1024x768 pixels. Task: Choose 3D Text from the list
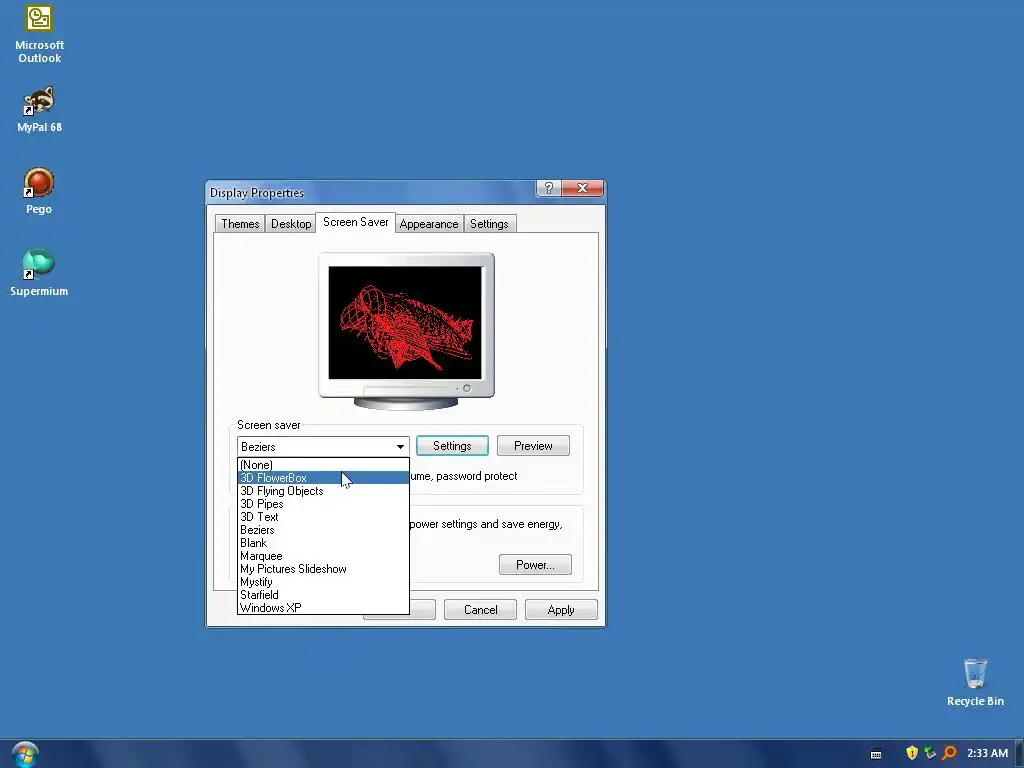323,517
